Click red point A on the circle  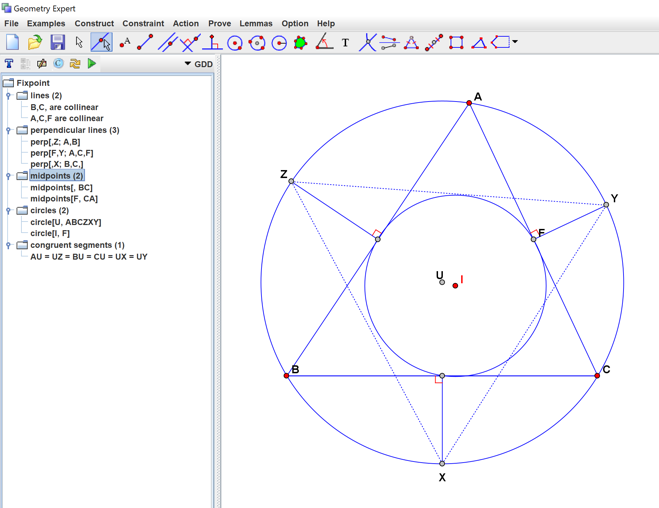(469, 103)
